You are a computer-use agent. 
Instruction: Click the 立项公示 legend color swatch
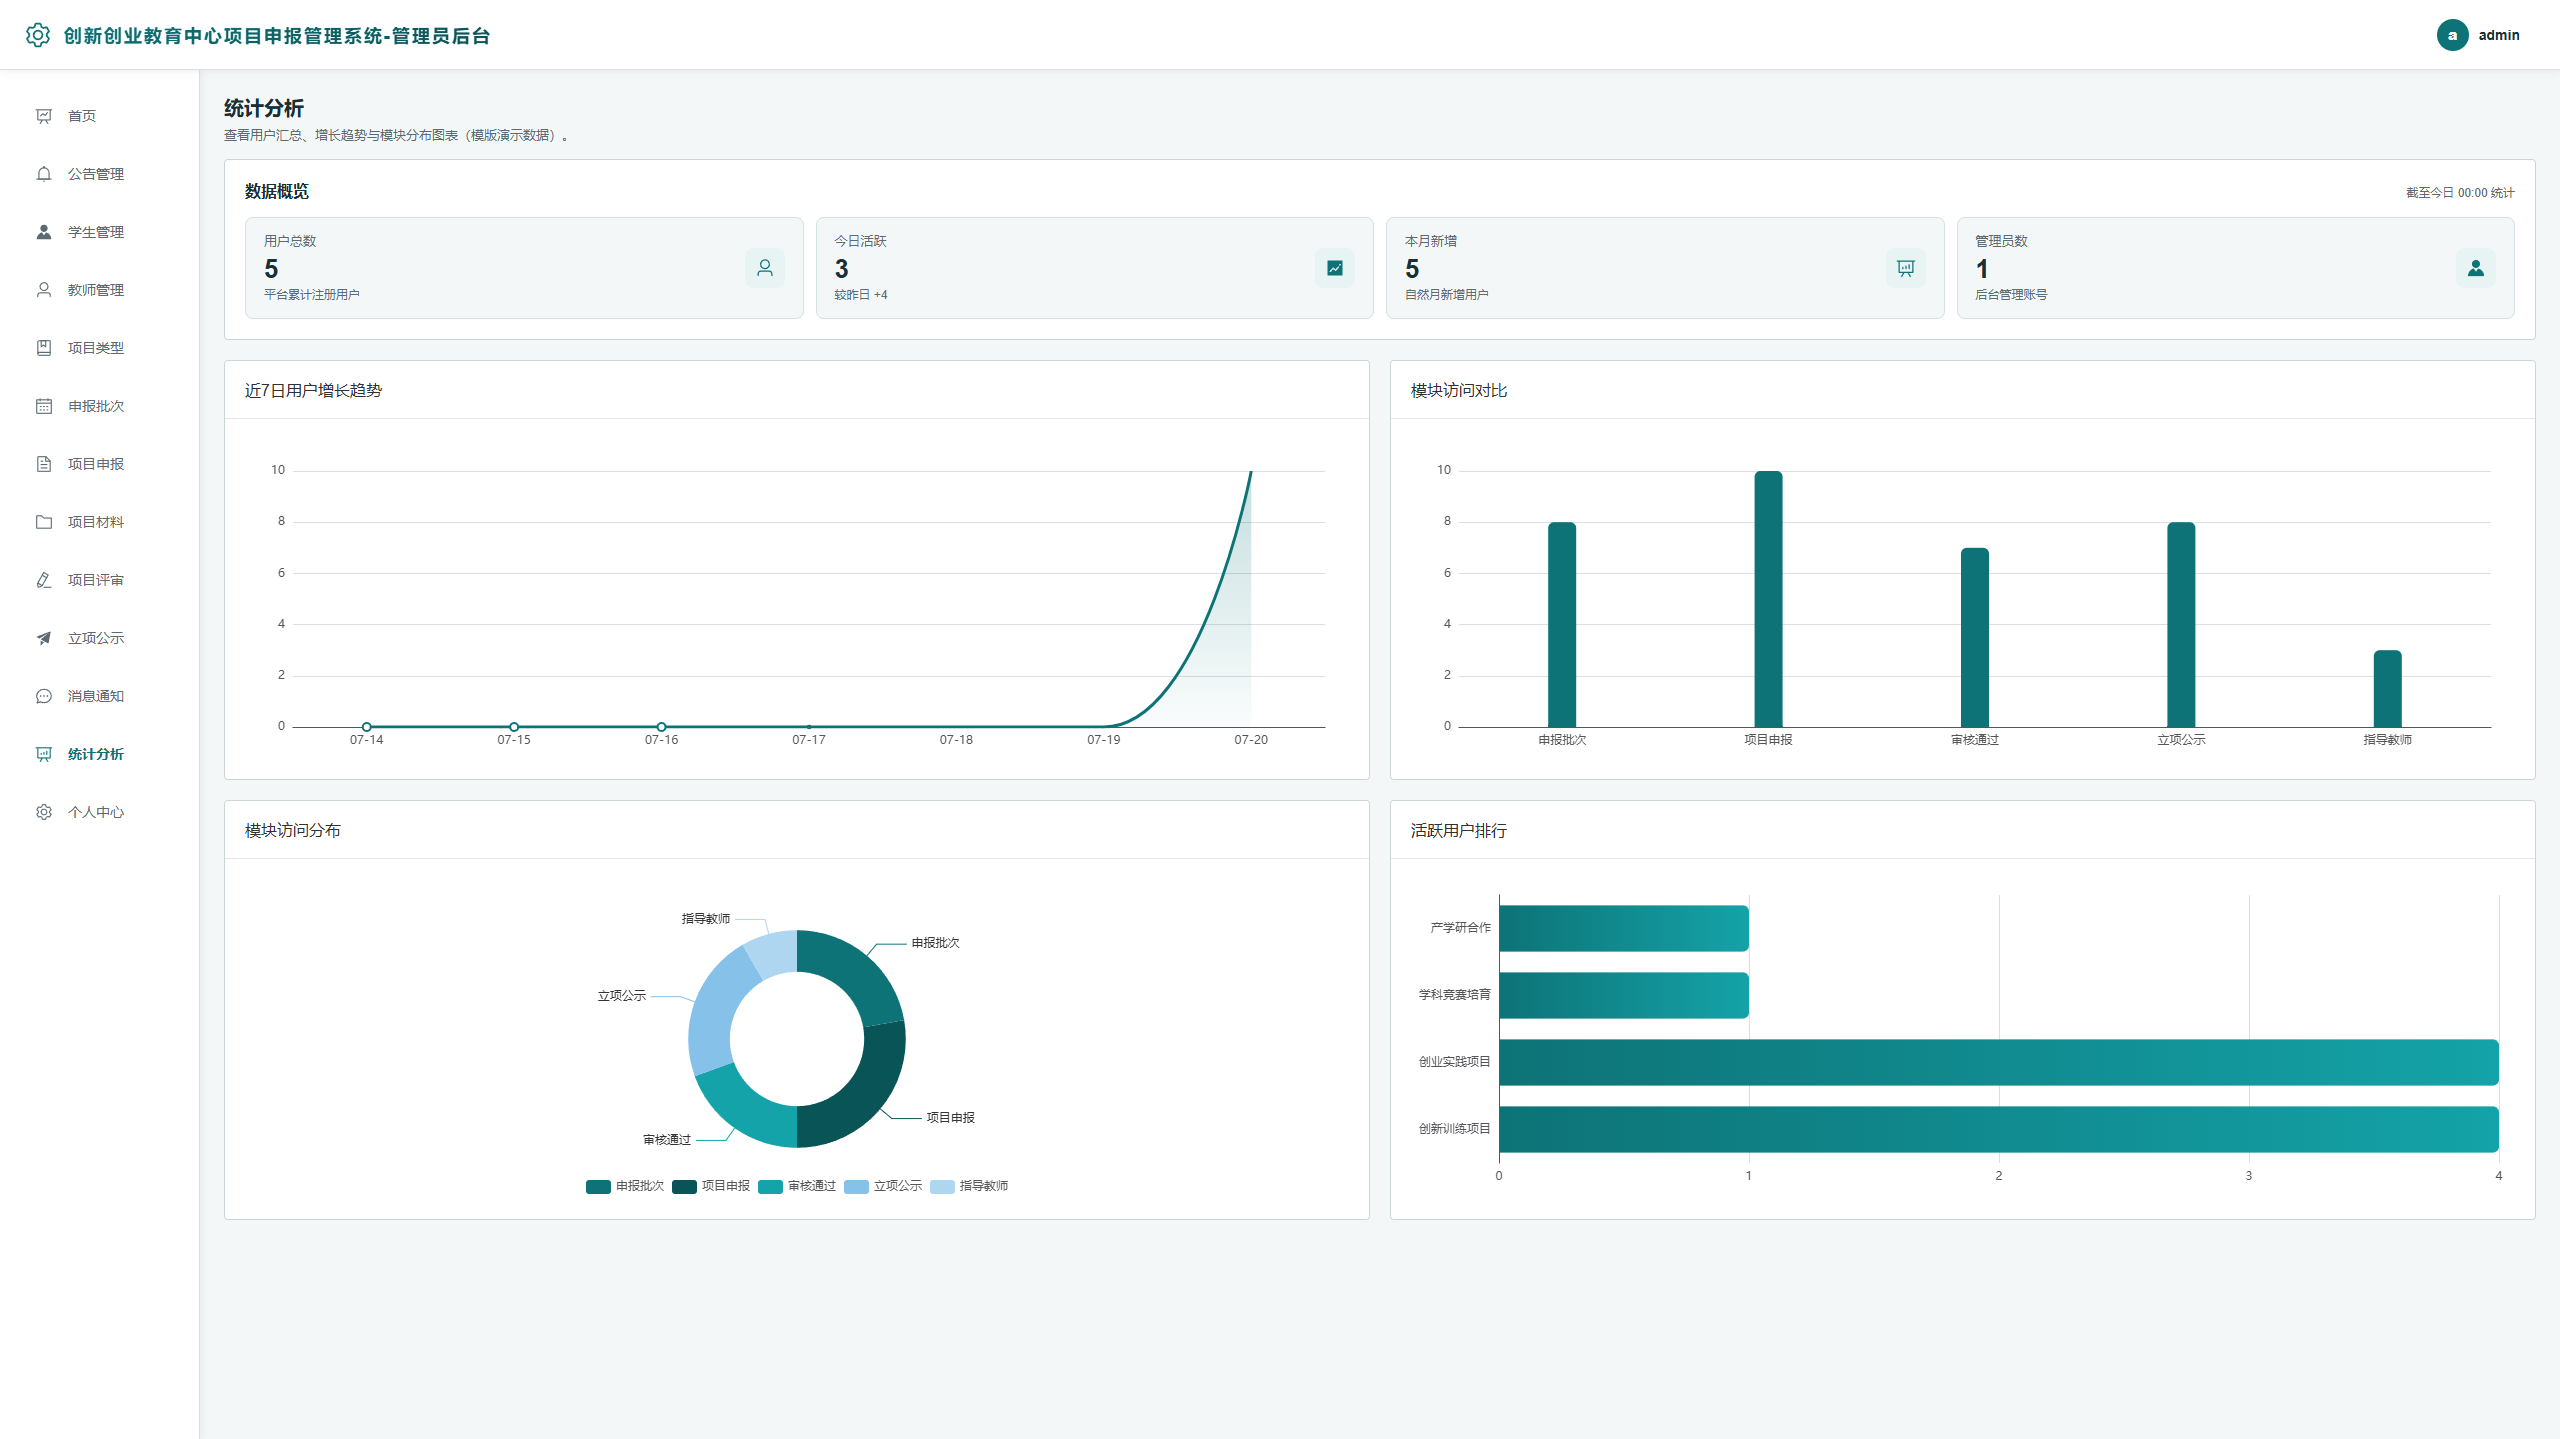click(x=856, y=1187)
